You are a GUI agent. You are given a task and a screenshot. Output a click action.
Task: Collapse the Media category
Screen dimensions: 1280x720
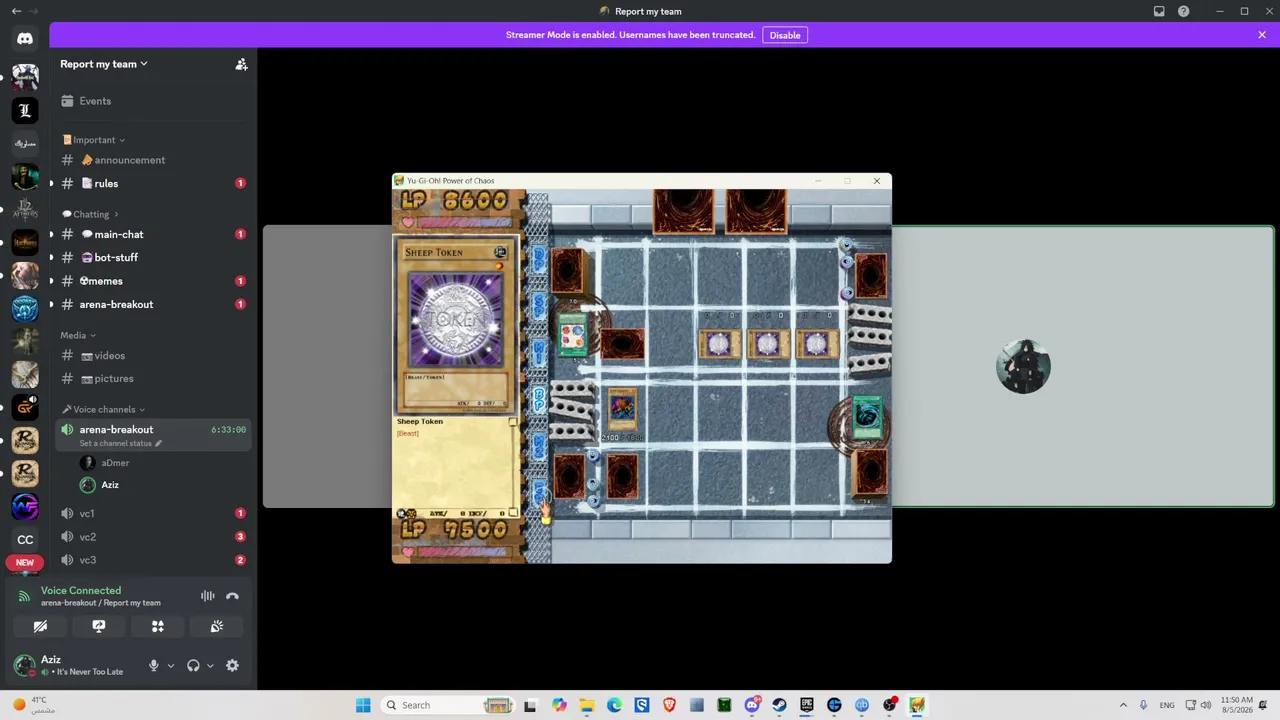(x=78, y=335)
